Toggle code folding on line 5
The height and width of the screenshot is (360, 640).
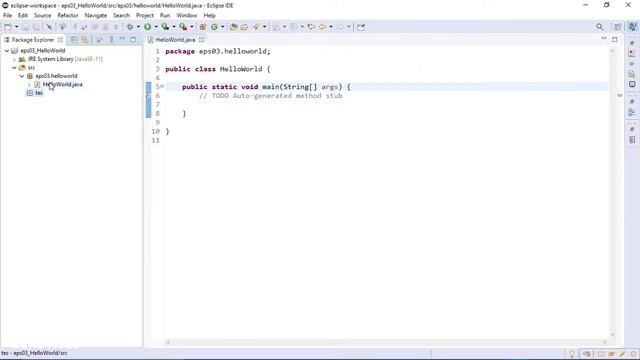(162, 87)
